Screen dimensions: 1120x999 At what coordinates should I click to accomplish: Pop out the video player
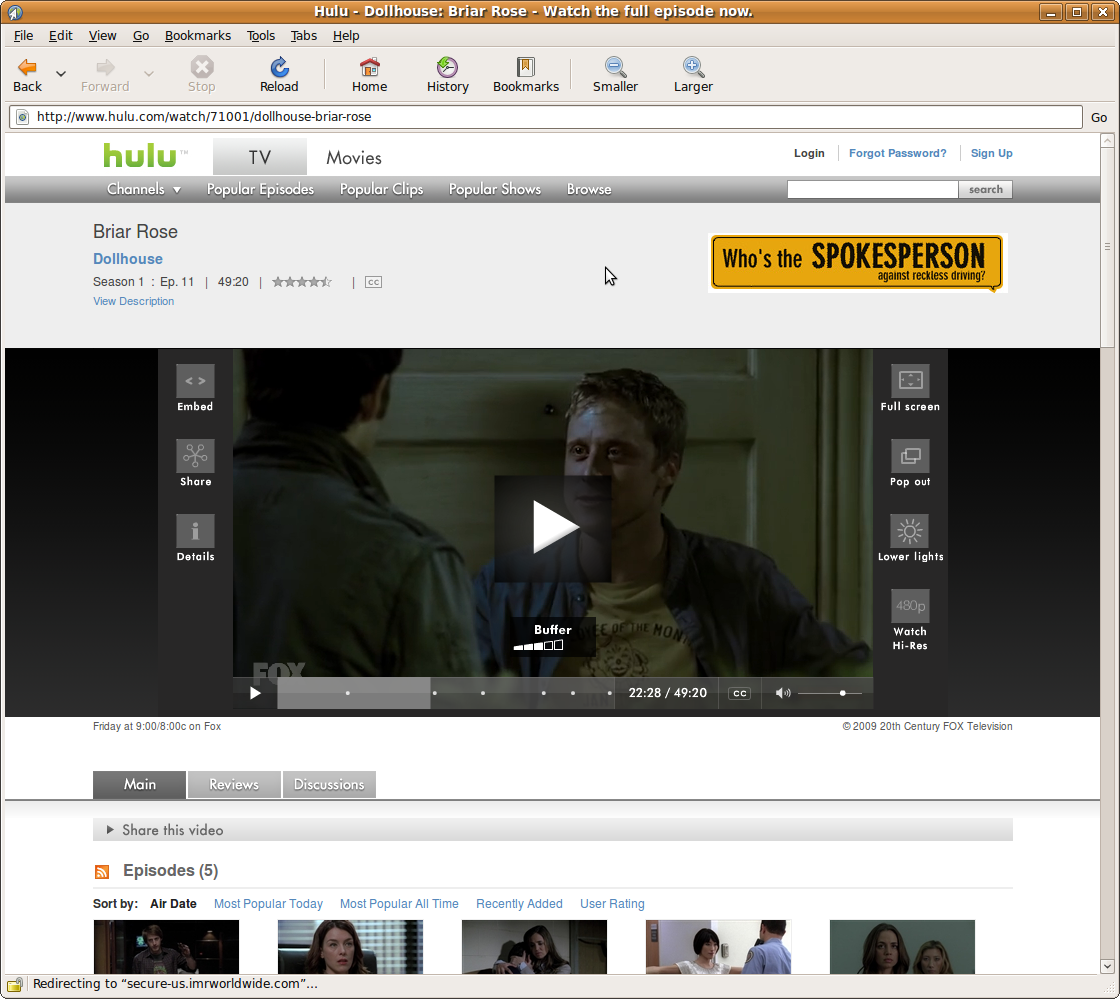(x=910, y=457)
